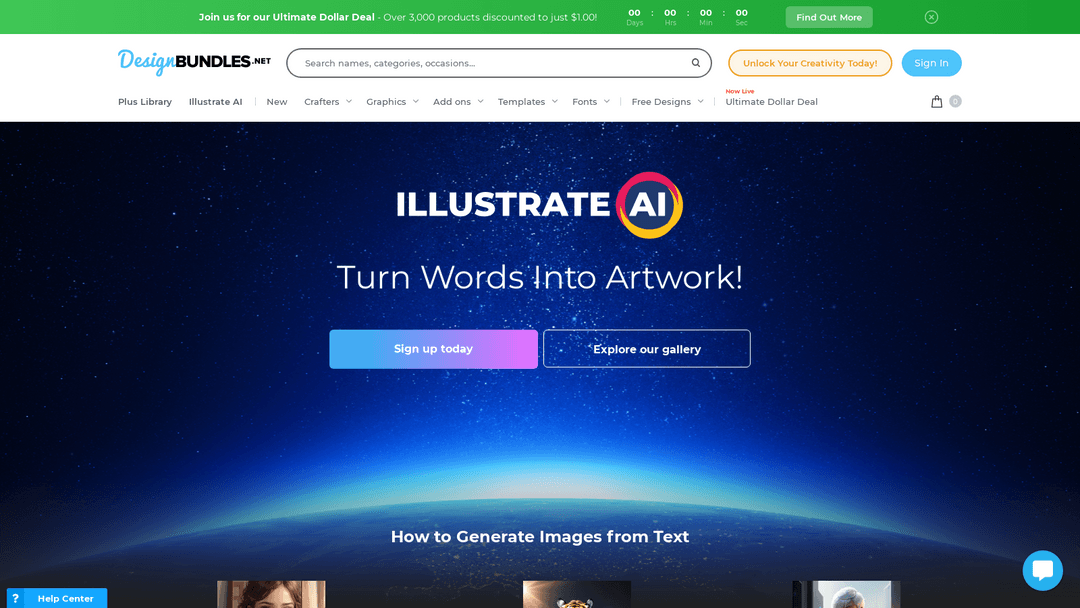Open the Plus Library menu item
The width and height of the screenshot is (1080, 608).
point(145,102)
